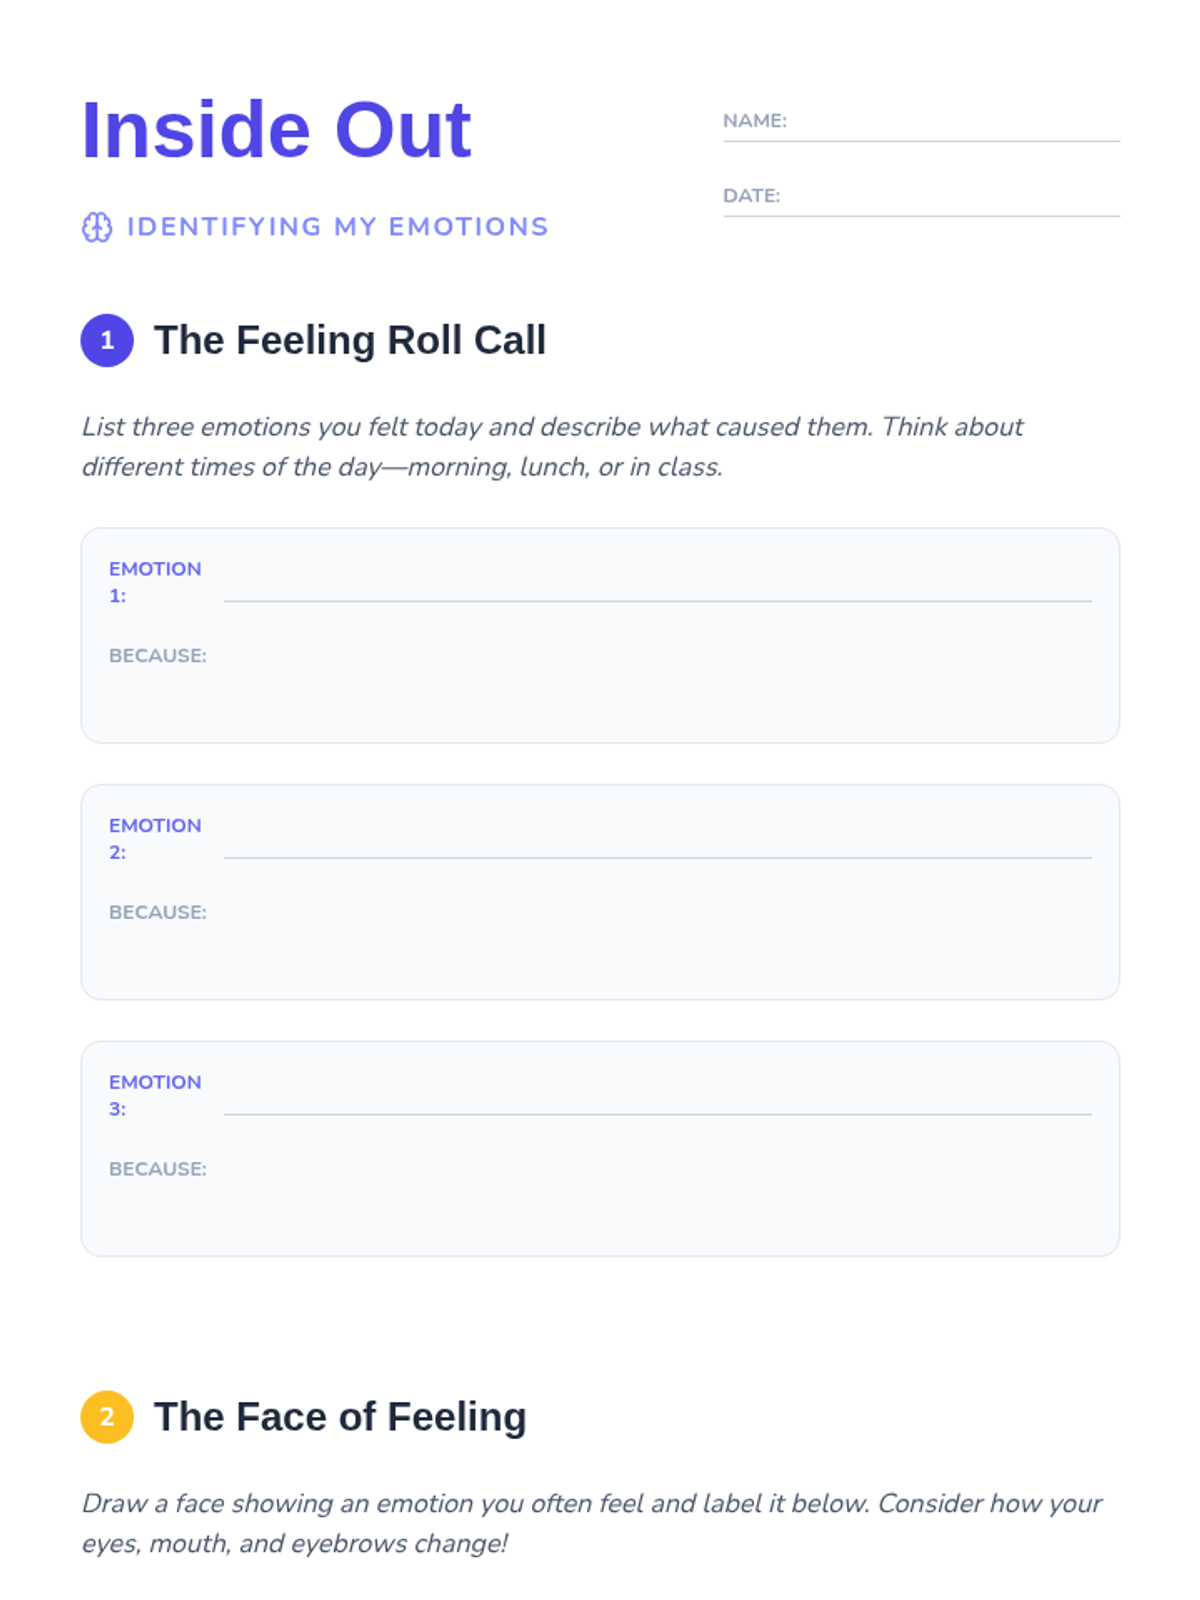Click the purple number 1 badge
1200x1600 pixels.
pyautogui.click(x=107, y=341)
